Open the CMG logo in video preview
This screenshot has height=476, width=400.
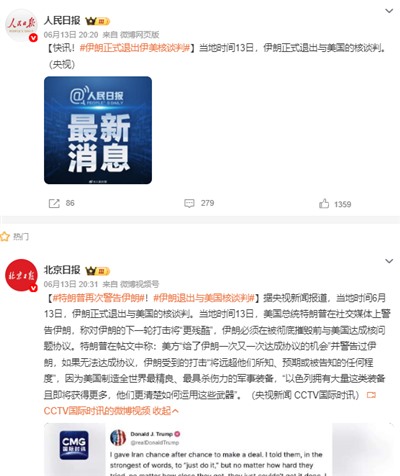74,445
